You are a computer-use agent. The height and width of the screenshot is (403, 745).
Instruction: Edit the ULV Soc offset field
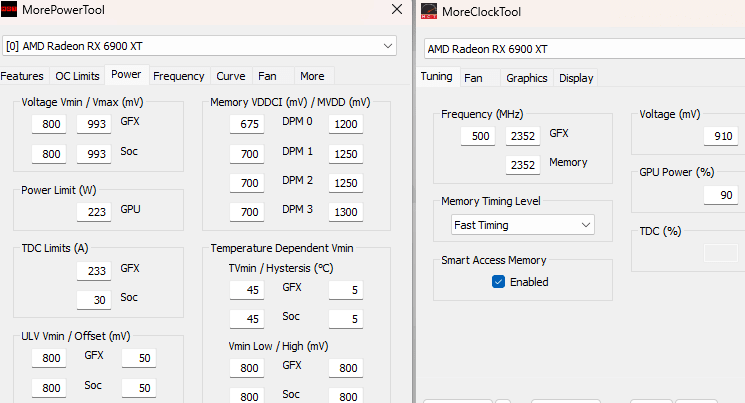(x=139, y=388)
